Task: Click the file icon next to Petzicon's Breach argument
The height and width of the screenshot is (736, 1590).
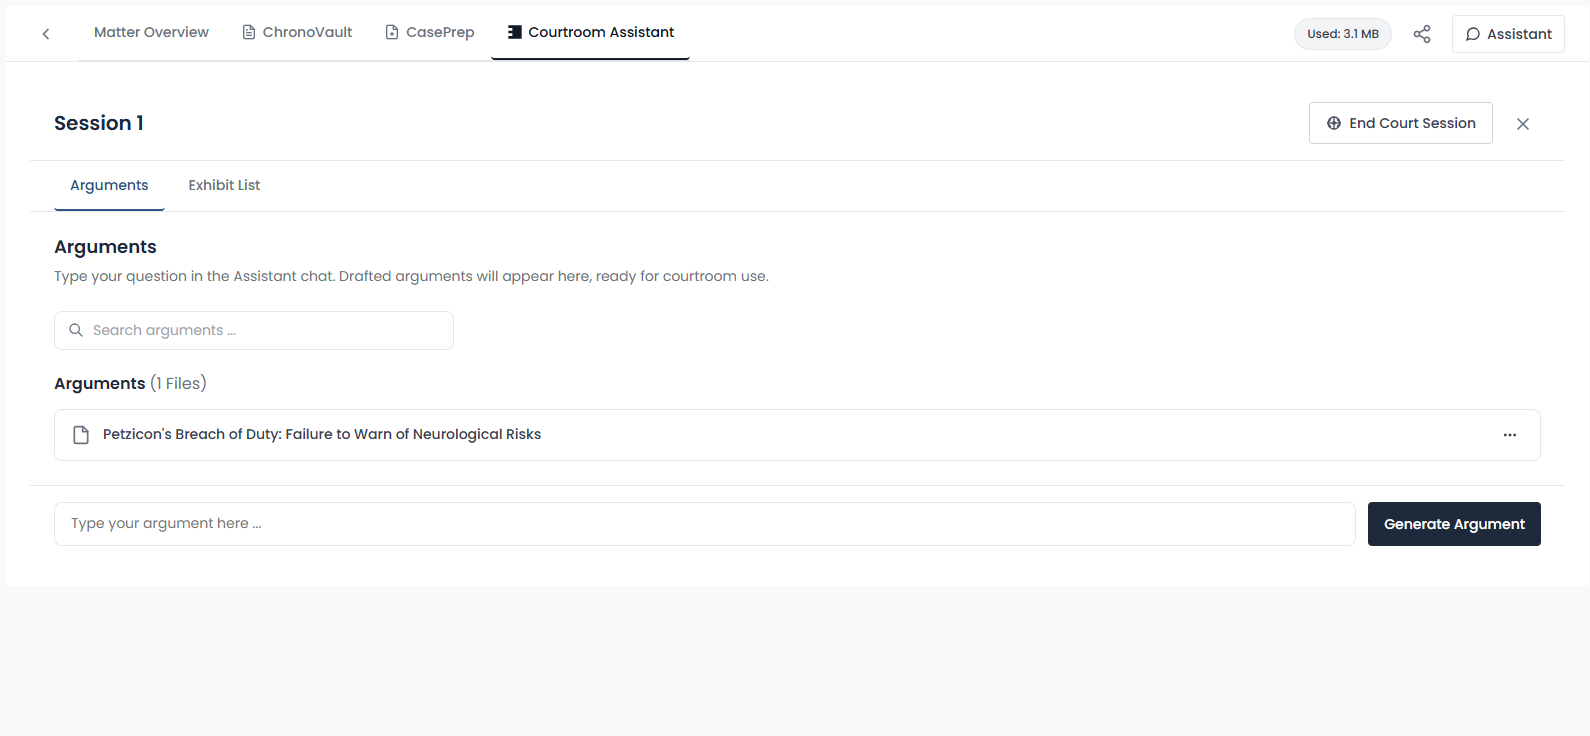Action: (80, 434)
